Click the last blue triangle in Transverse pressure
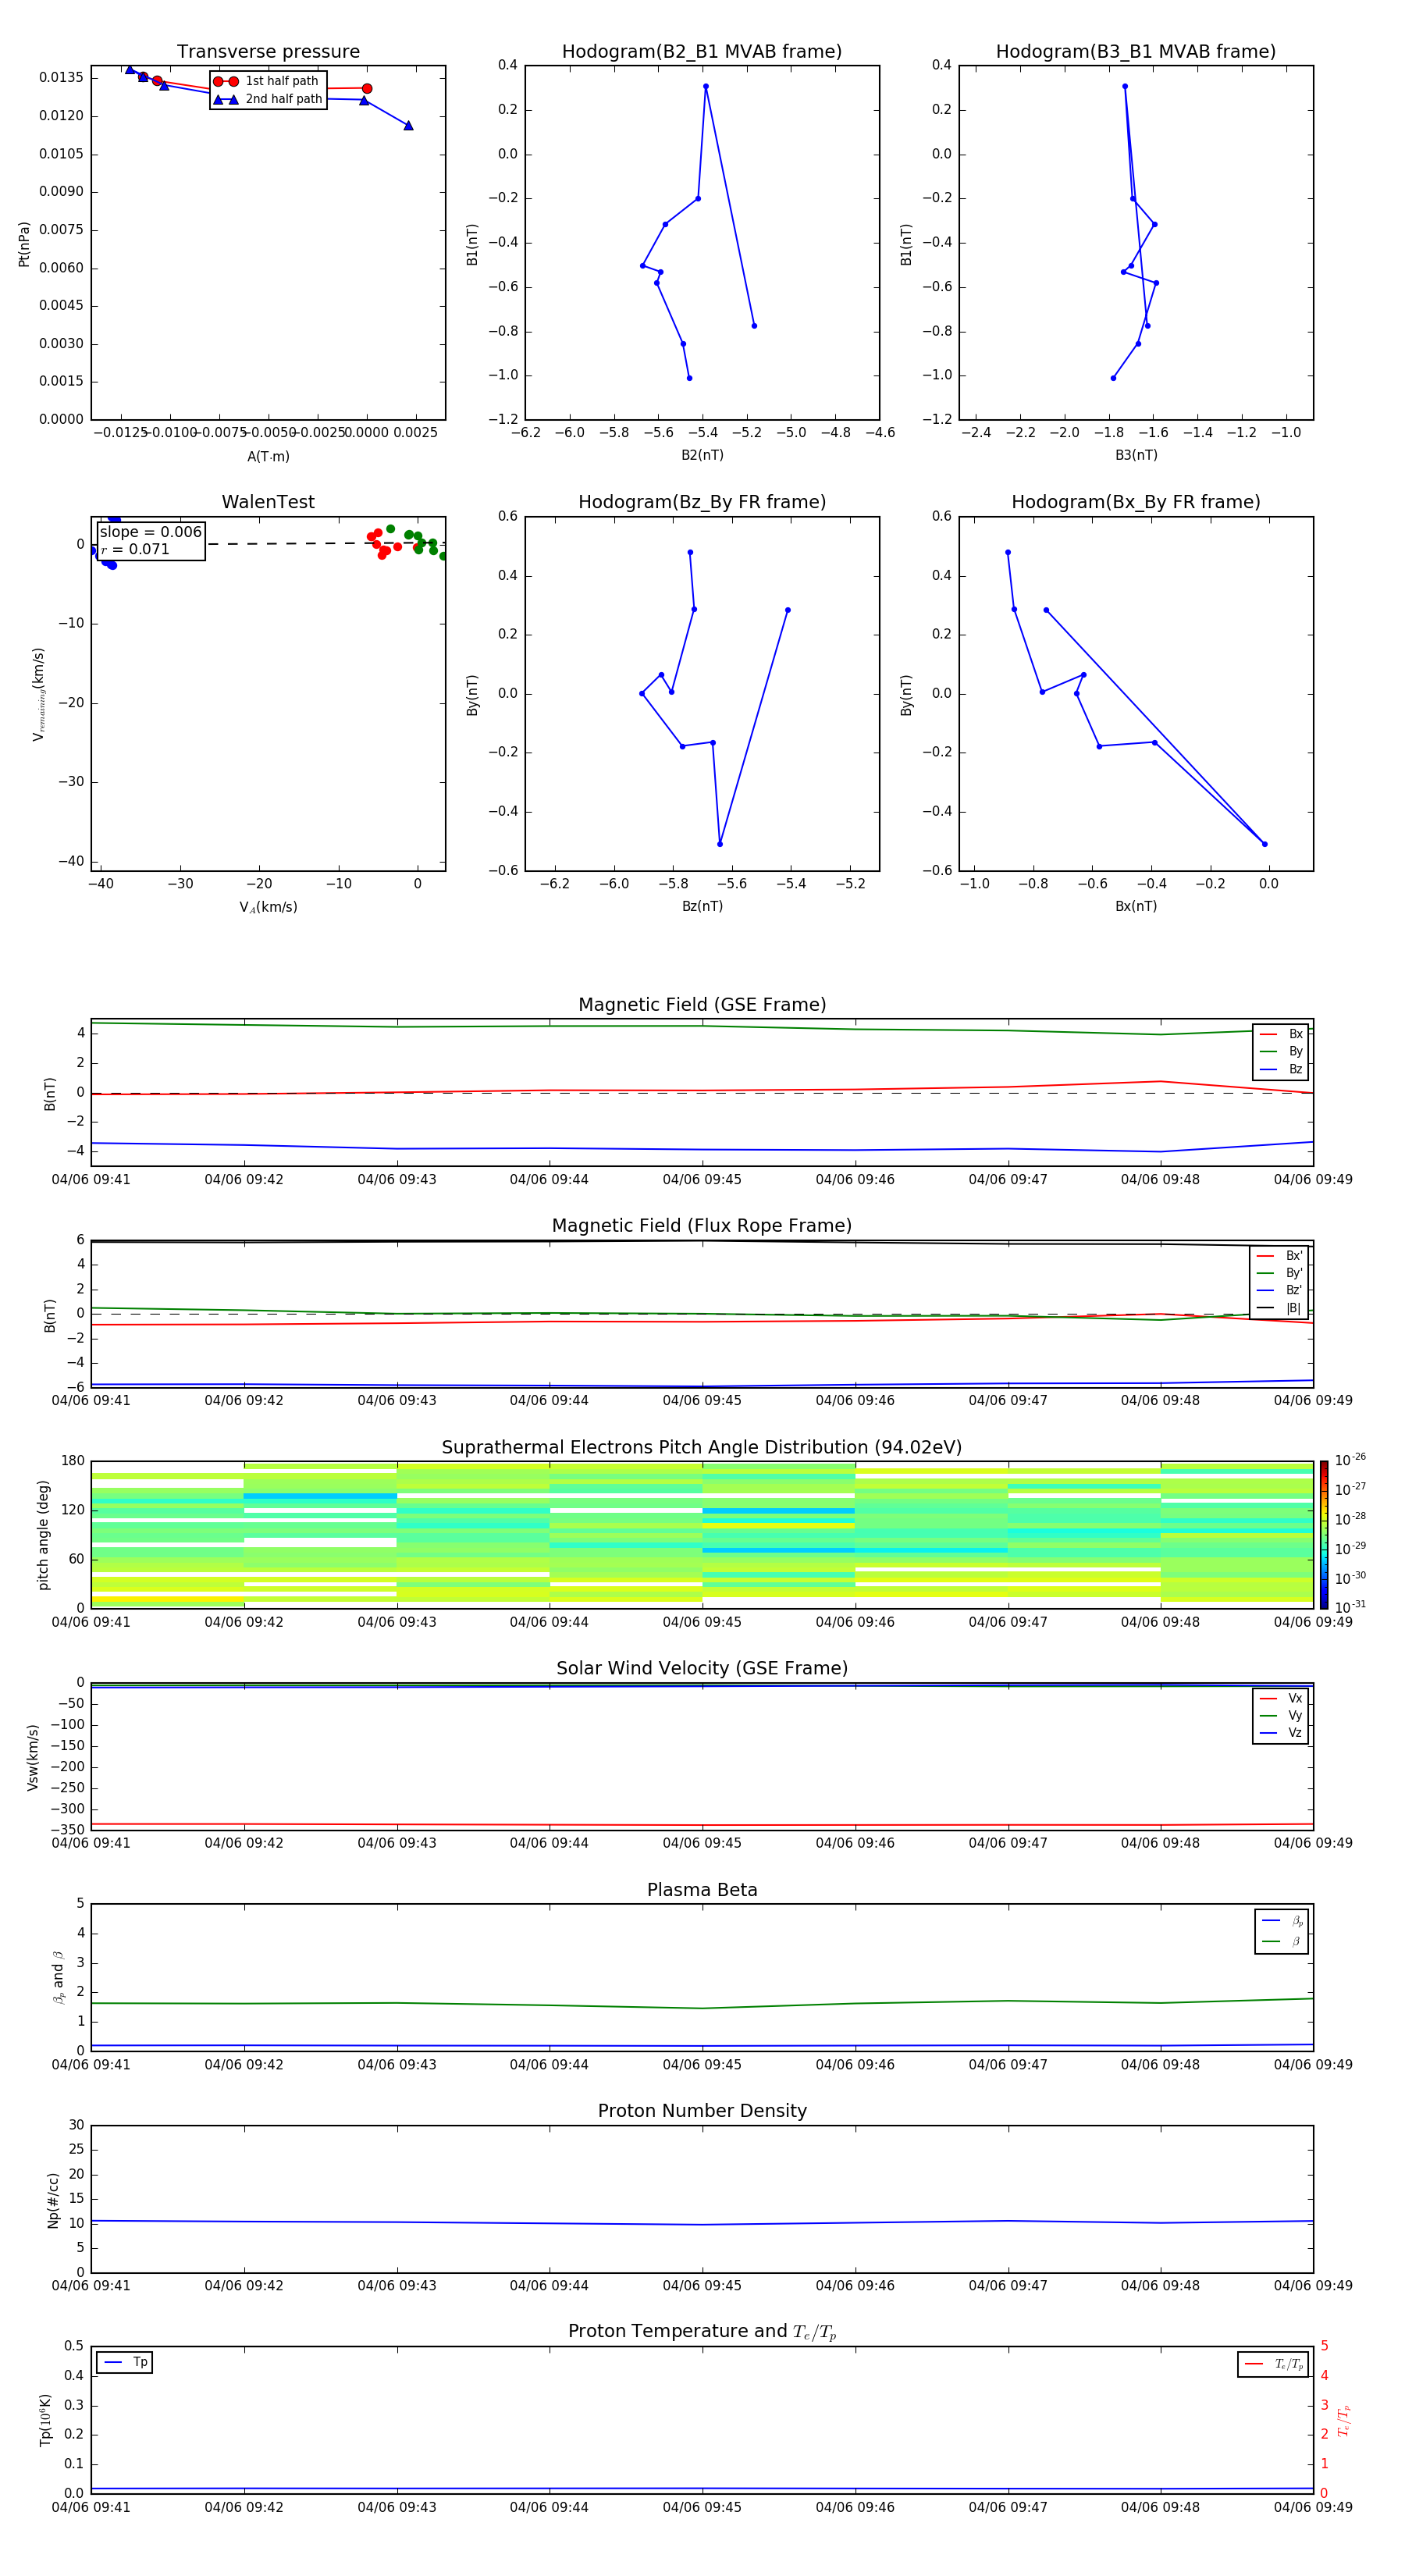1405x2576 pixels. click(408, 125)
